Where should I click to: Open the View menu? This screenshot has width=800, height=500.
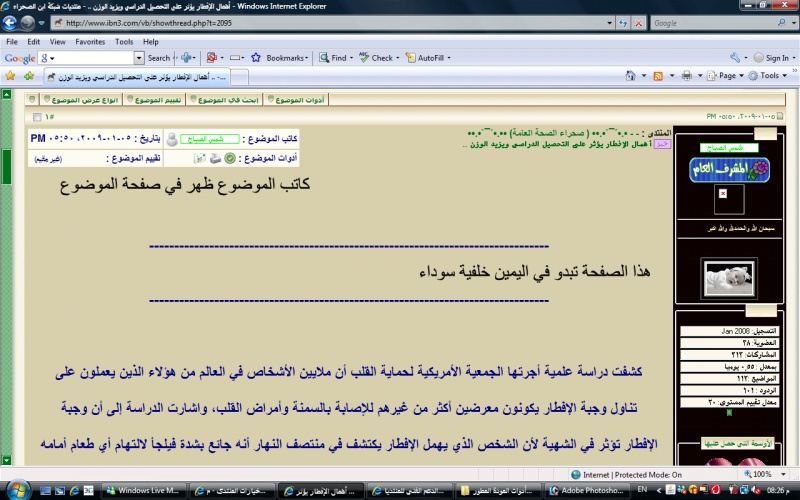(57, 42)
